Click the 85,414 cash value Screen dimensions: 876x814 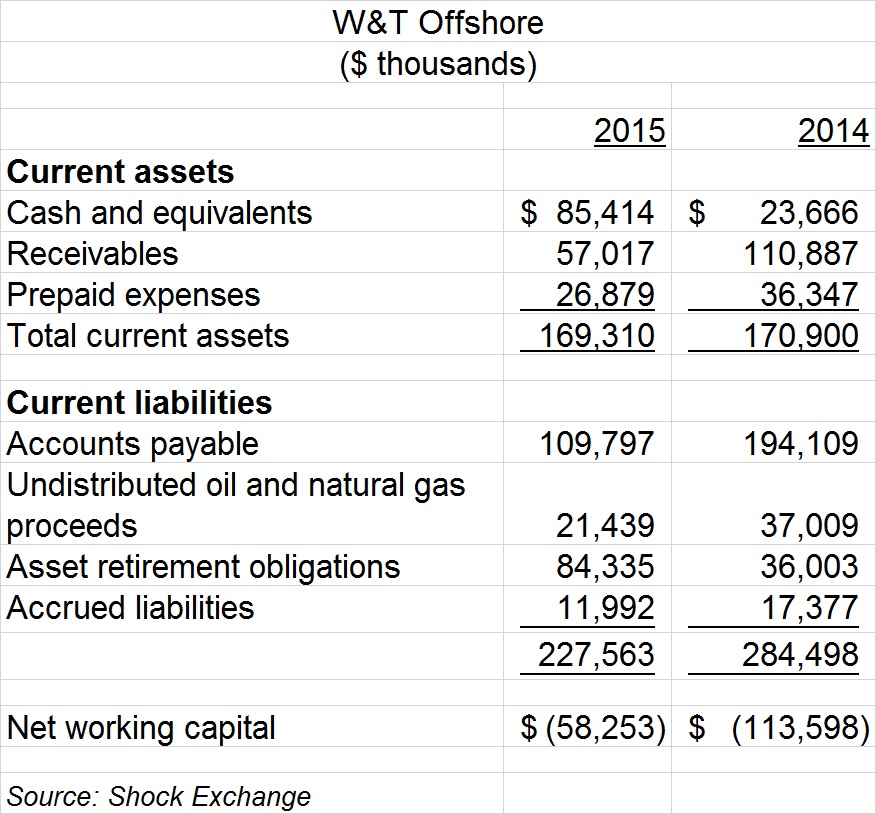pyautogui.click(x=604, y=213)
